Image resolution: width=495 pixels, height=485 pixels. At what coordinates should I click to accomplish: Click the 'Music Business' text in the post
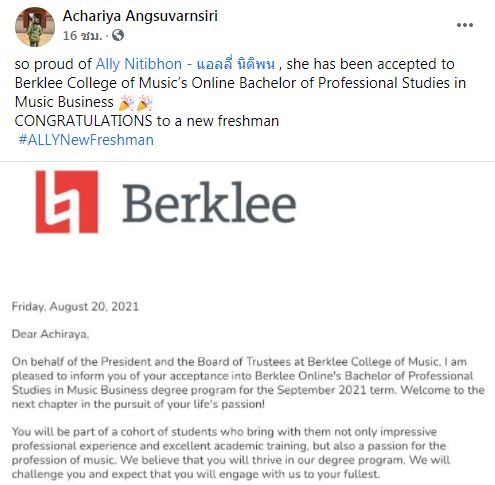pyautogui.click(x=64, y=102)
